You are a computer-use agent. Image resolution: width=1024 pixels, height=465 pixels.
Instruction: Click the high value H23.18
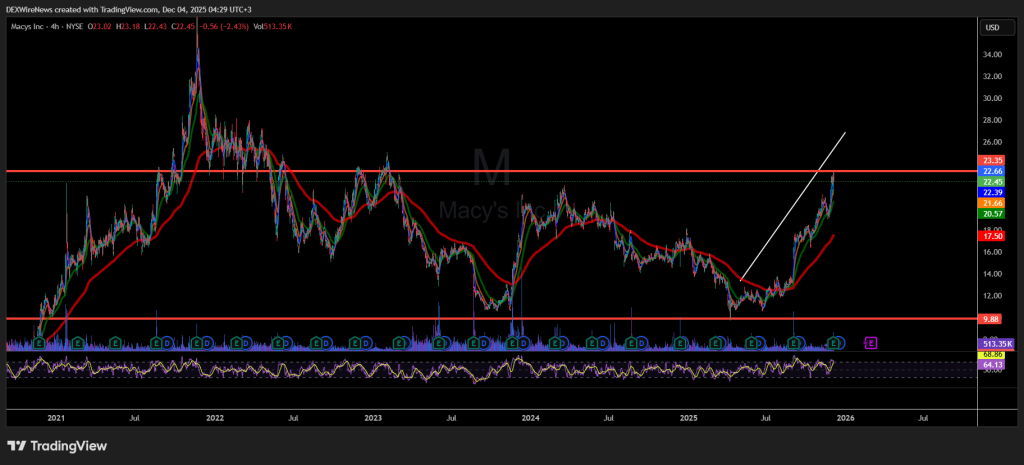(127, 27)
